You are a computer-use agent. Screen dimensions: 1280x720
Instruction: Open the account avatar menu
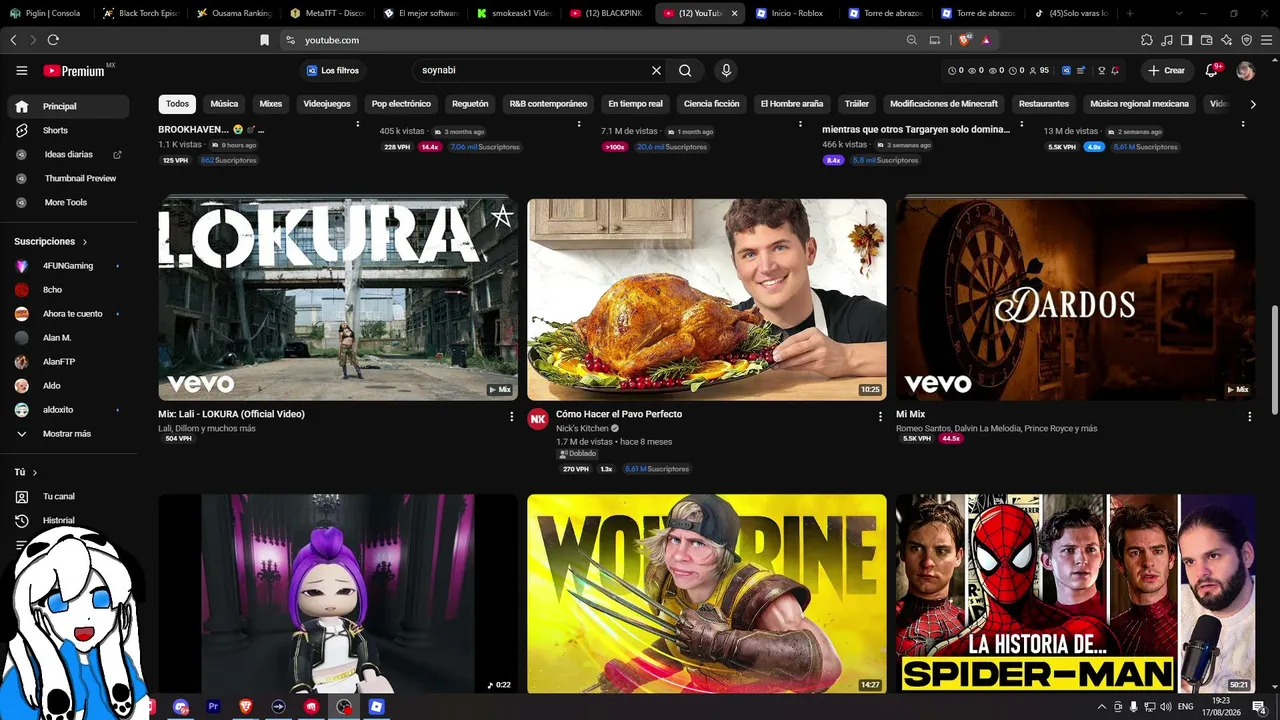pos(1245,70)
